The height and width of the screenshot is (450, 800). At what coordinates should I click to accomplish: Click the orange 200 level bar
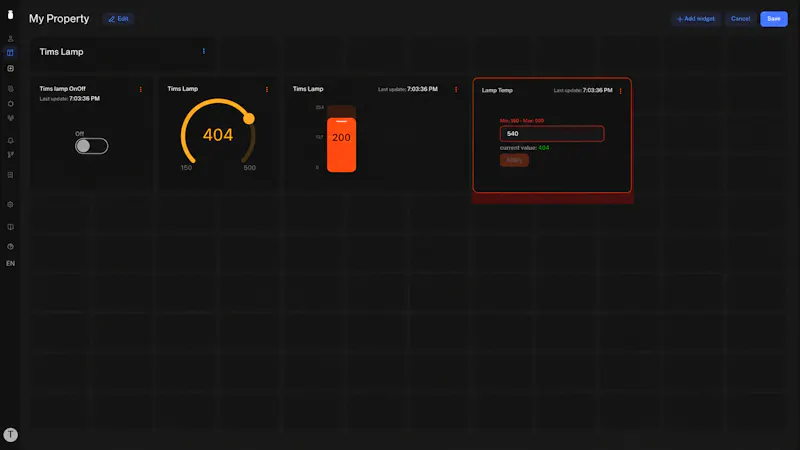(341, 145)
